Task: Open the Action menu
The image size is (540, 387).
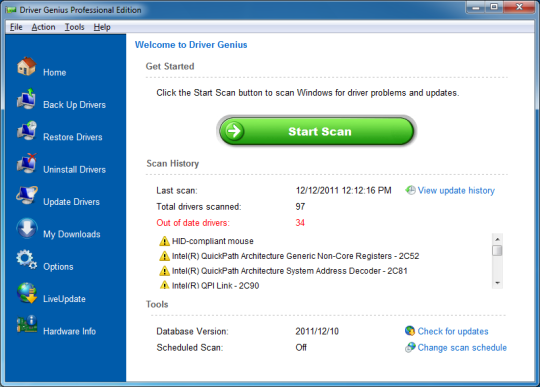Action: point(43,27)
